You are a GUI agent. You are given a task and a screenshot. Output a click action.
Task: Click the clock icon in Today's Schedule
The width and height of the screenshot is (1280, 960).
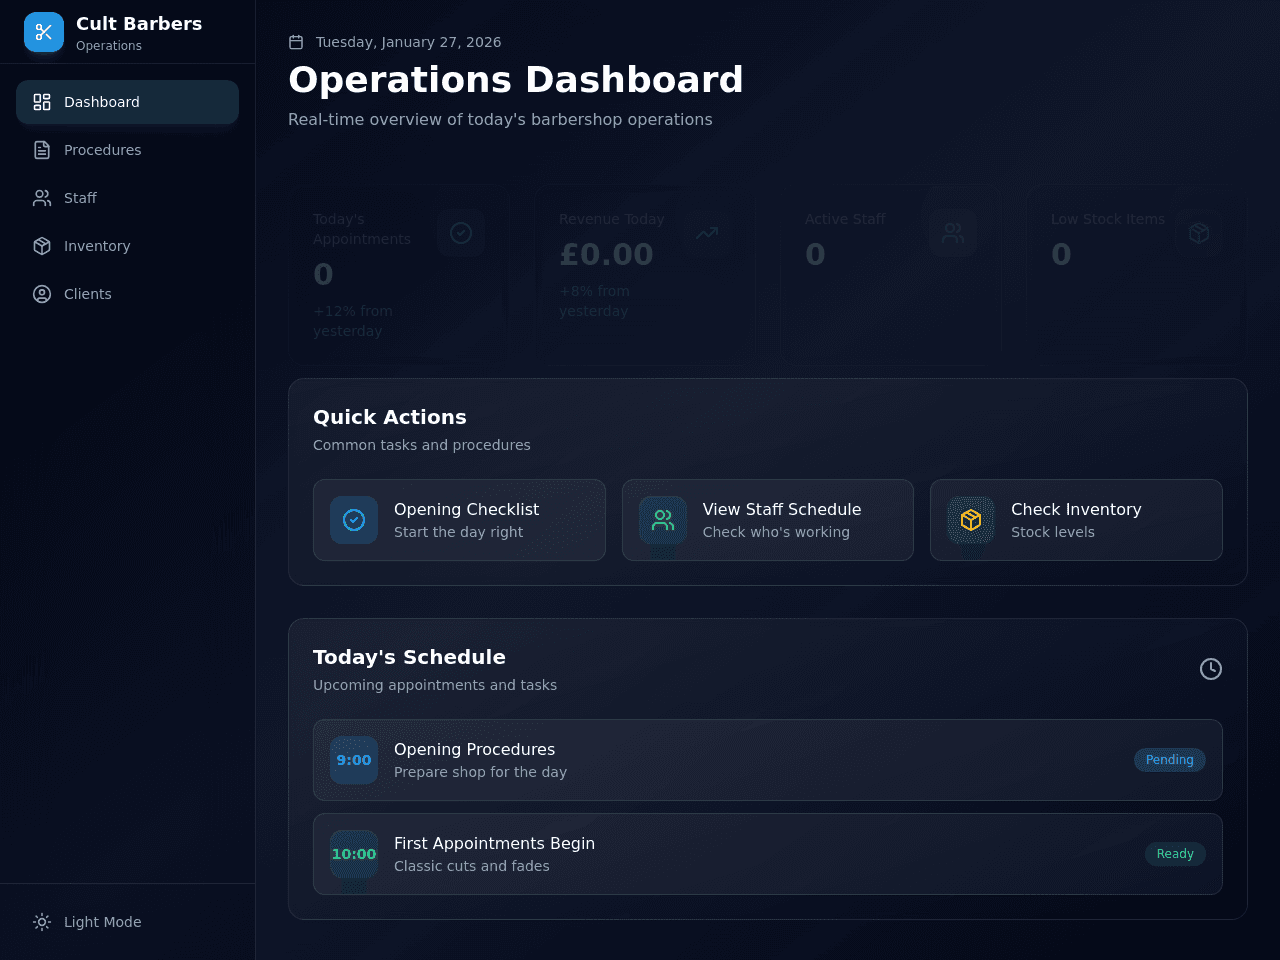click(1211, 669)
